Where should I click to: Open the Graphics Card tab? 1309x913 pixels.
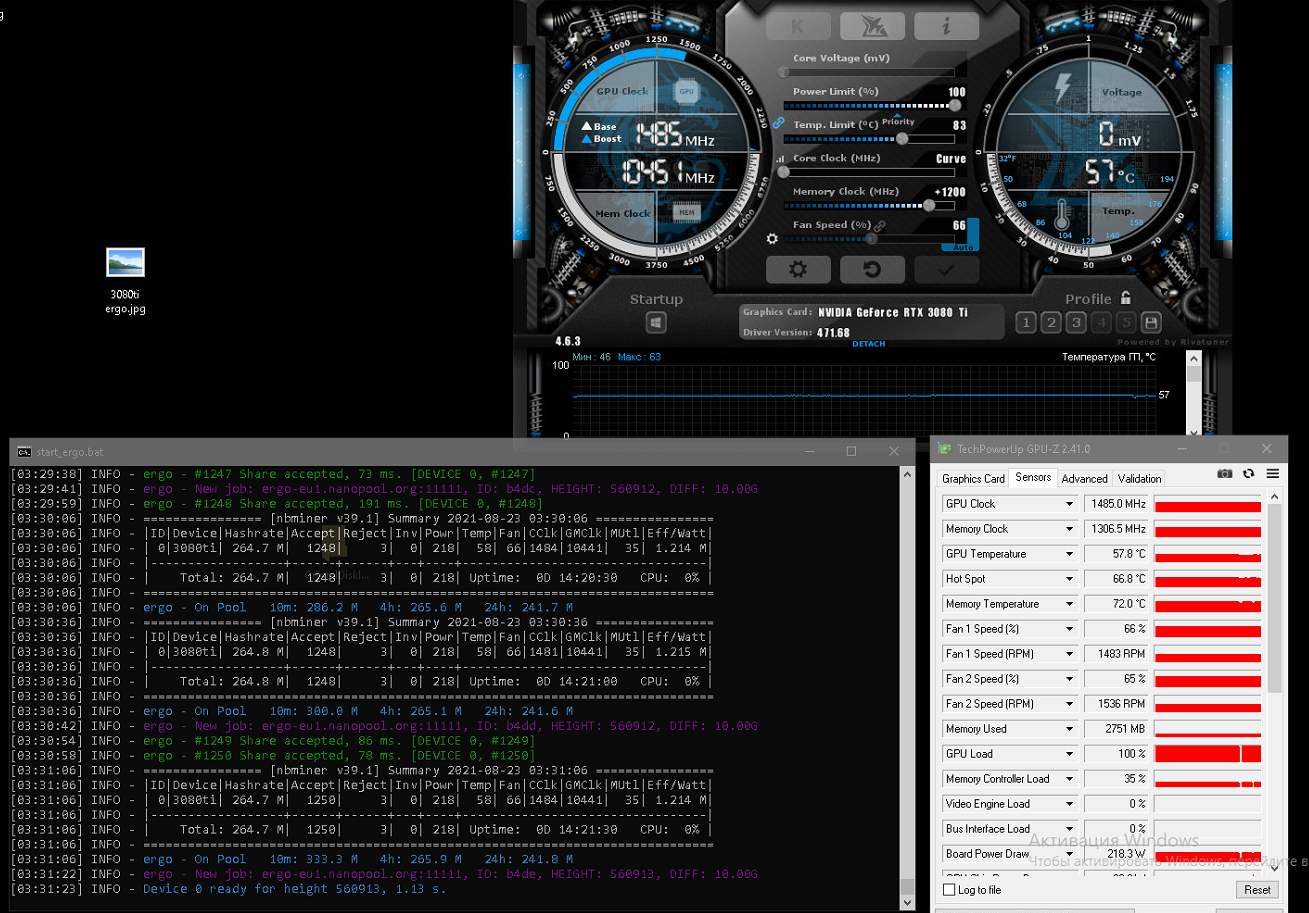(973, 479)
